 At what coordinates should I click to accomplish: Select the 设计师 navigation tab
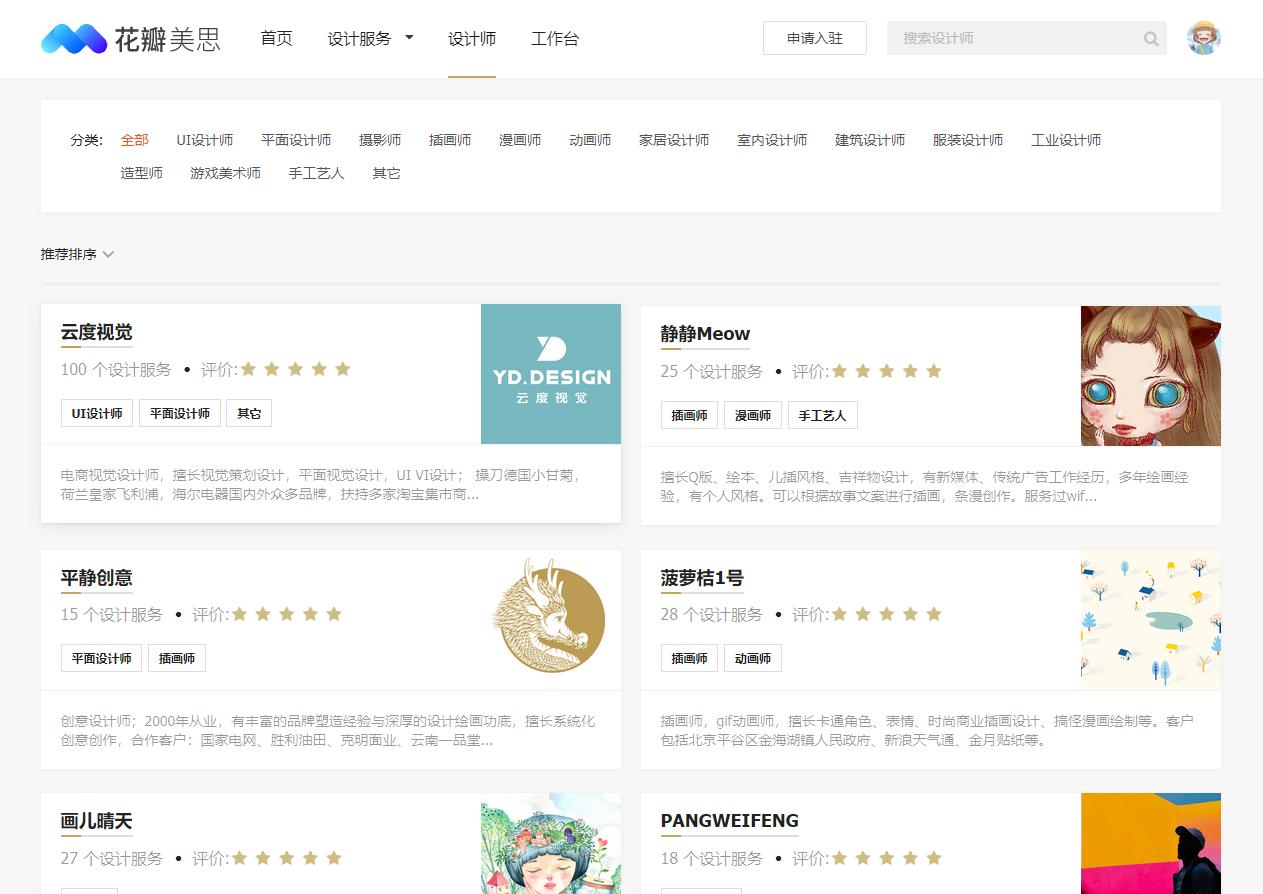472,39
